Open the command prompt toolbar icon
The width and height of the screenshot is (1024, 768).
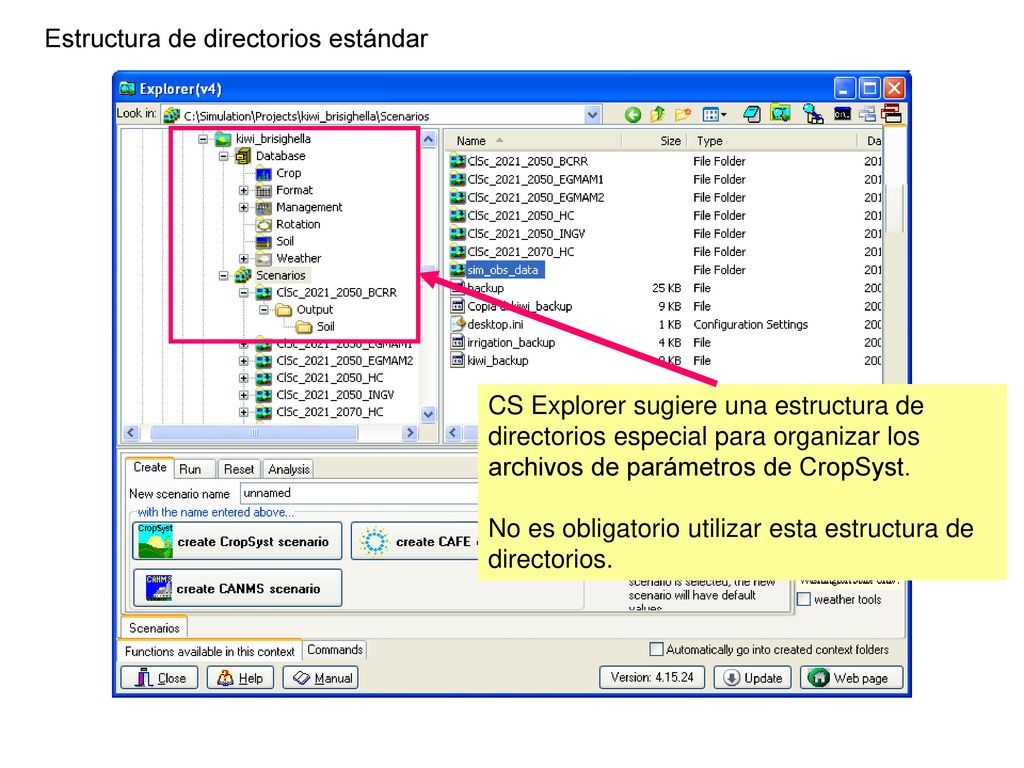842,115
